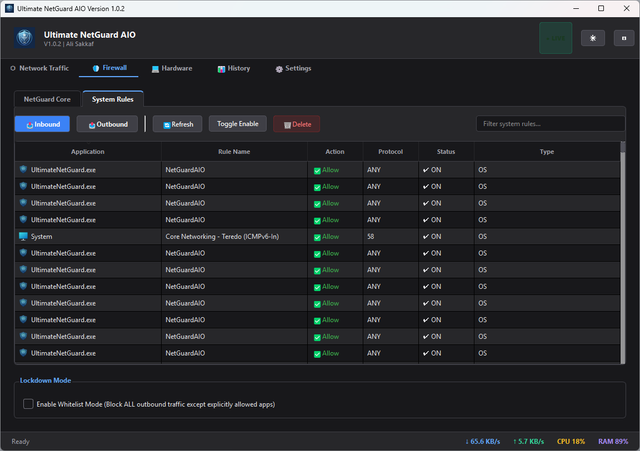The width and height of the screenshot is (640, 451).
Task: Click the monitor icon in the System row
Action: (x=23, y=236)
